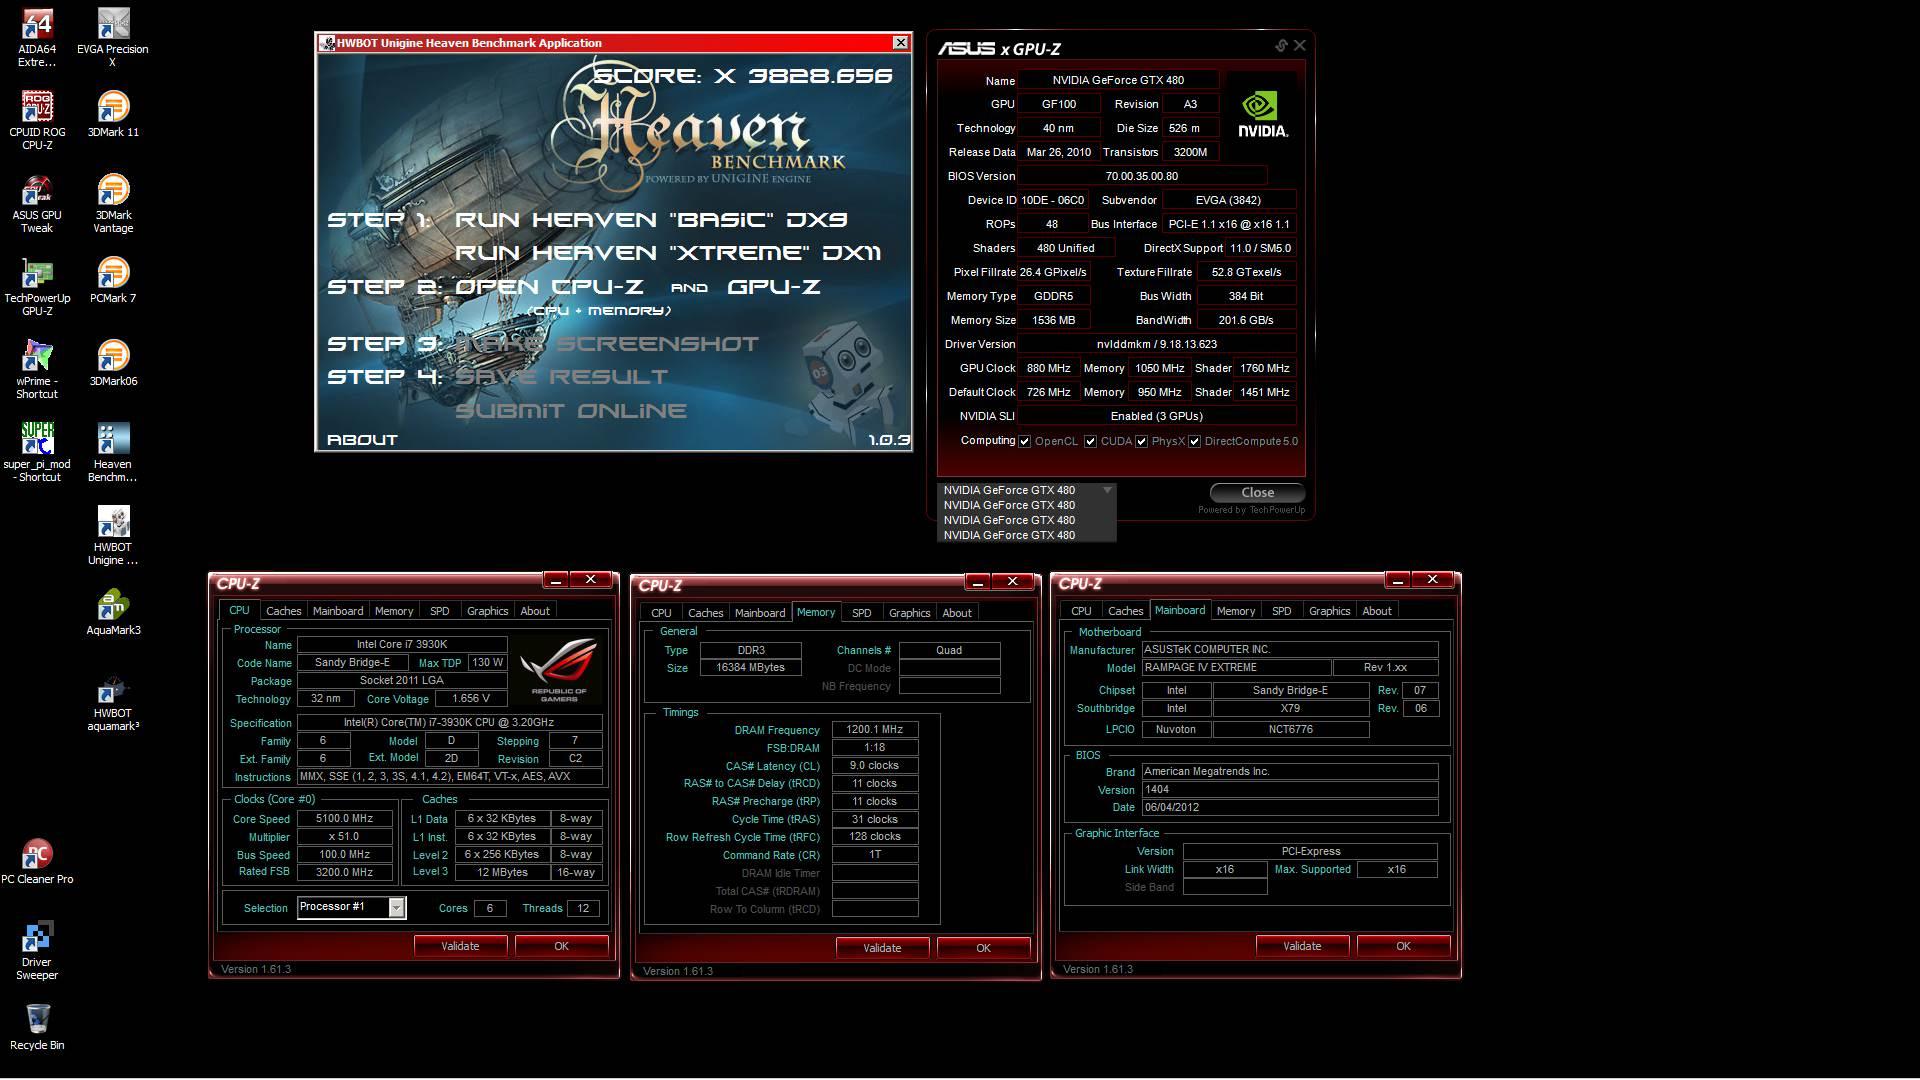Open Heaven Benchmark desktop icon
This screenshot has height=1080, width=1920.
coord(113,453)
